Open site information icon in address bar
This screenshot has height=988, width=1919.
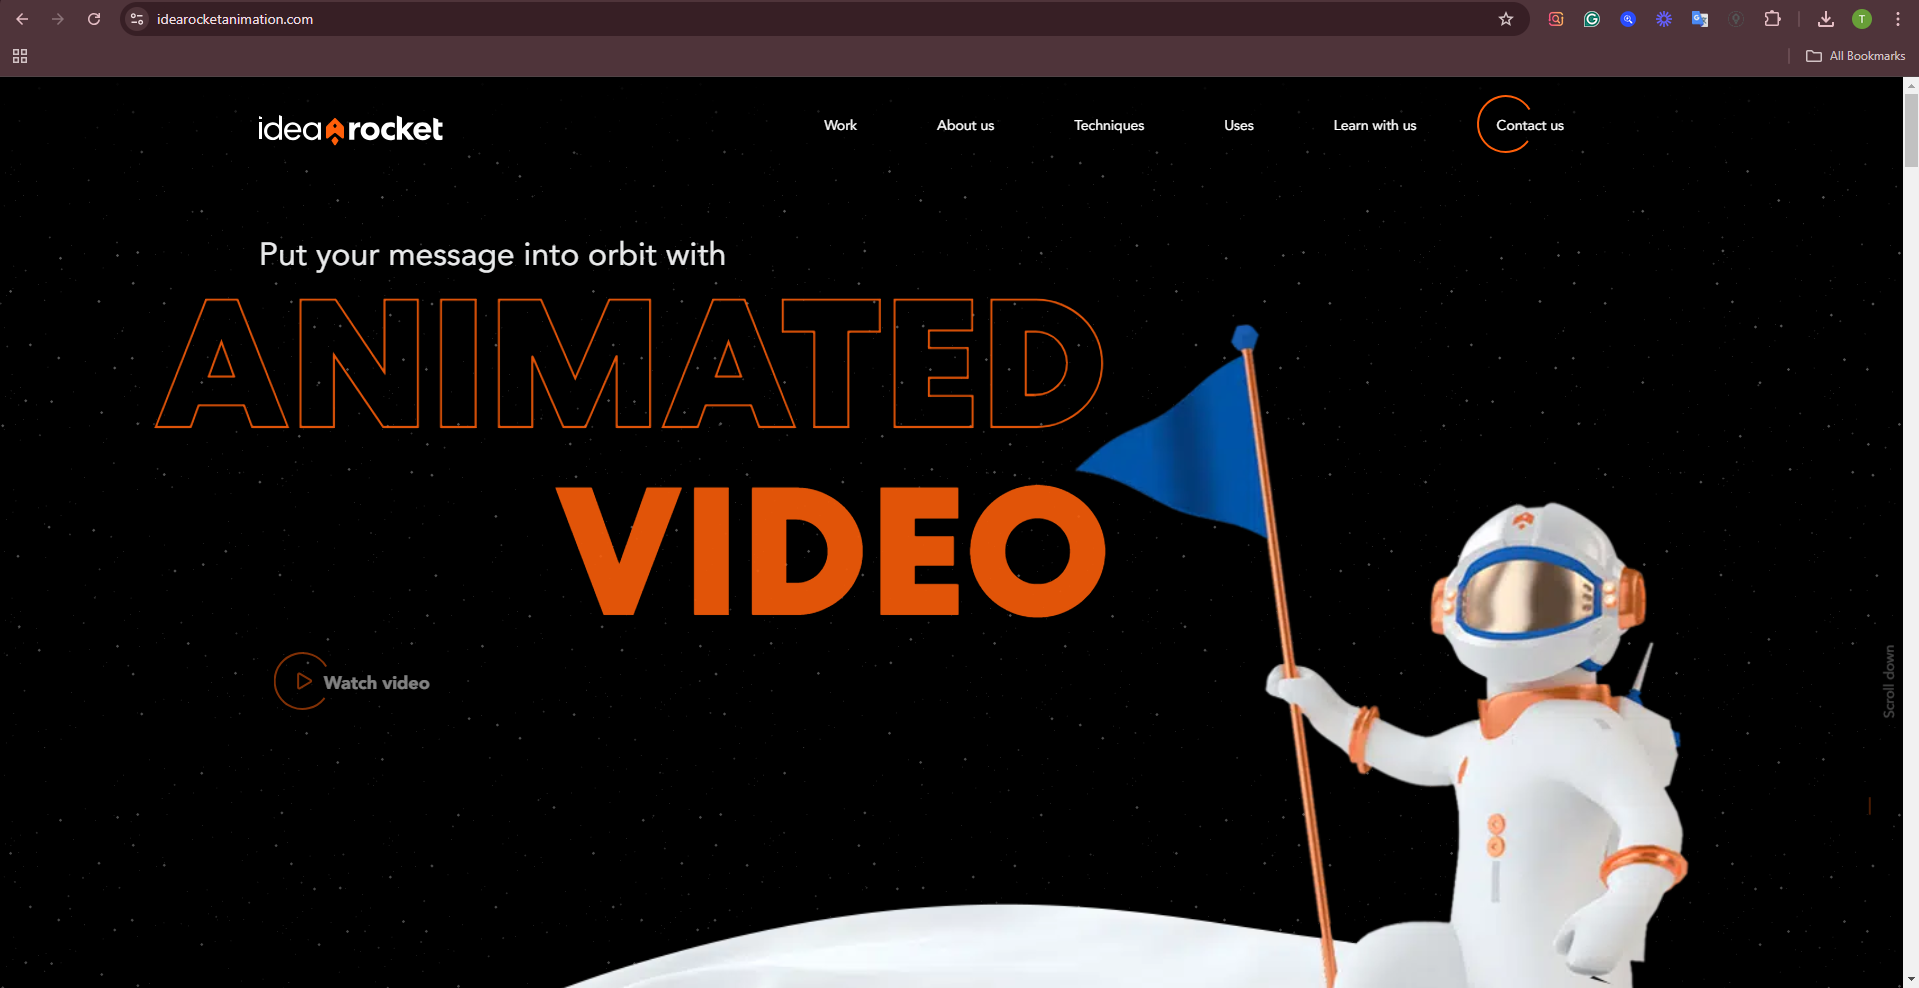click(x=138, y=19)
